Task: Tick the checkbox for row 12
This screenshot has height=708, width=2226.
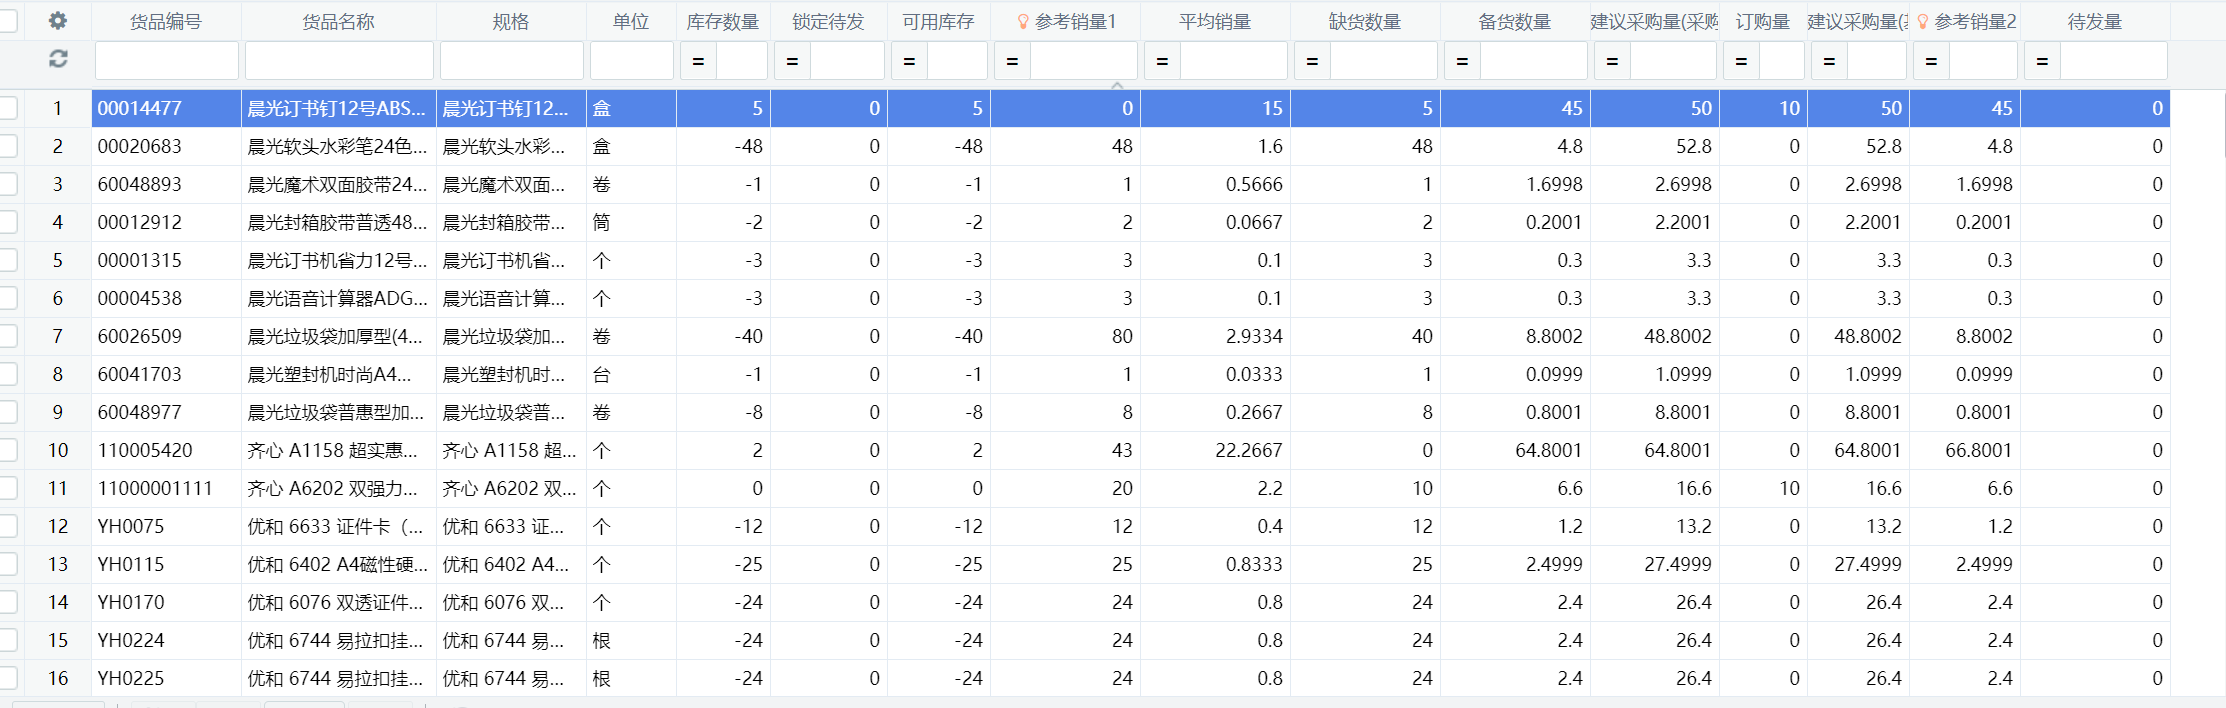Action: [x=8, y=526]
